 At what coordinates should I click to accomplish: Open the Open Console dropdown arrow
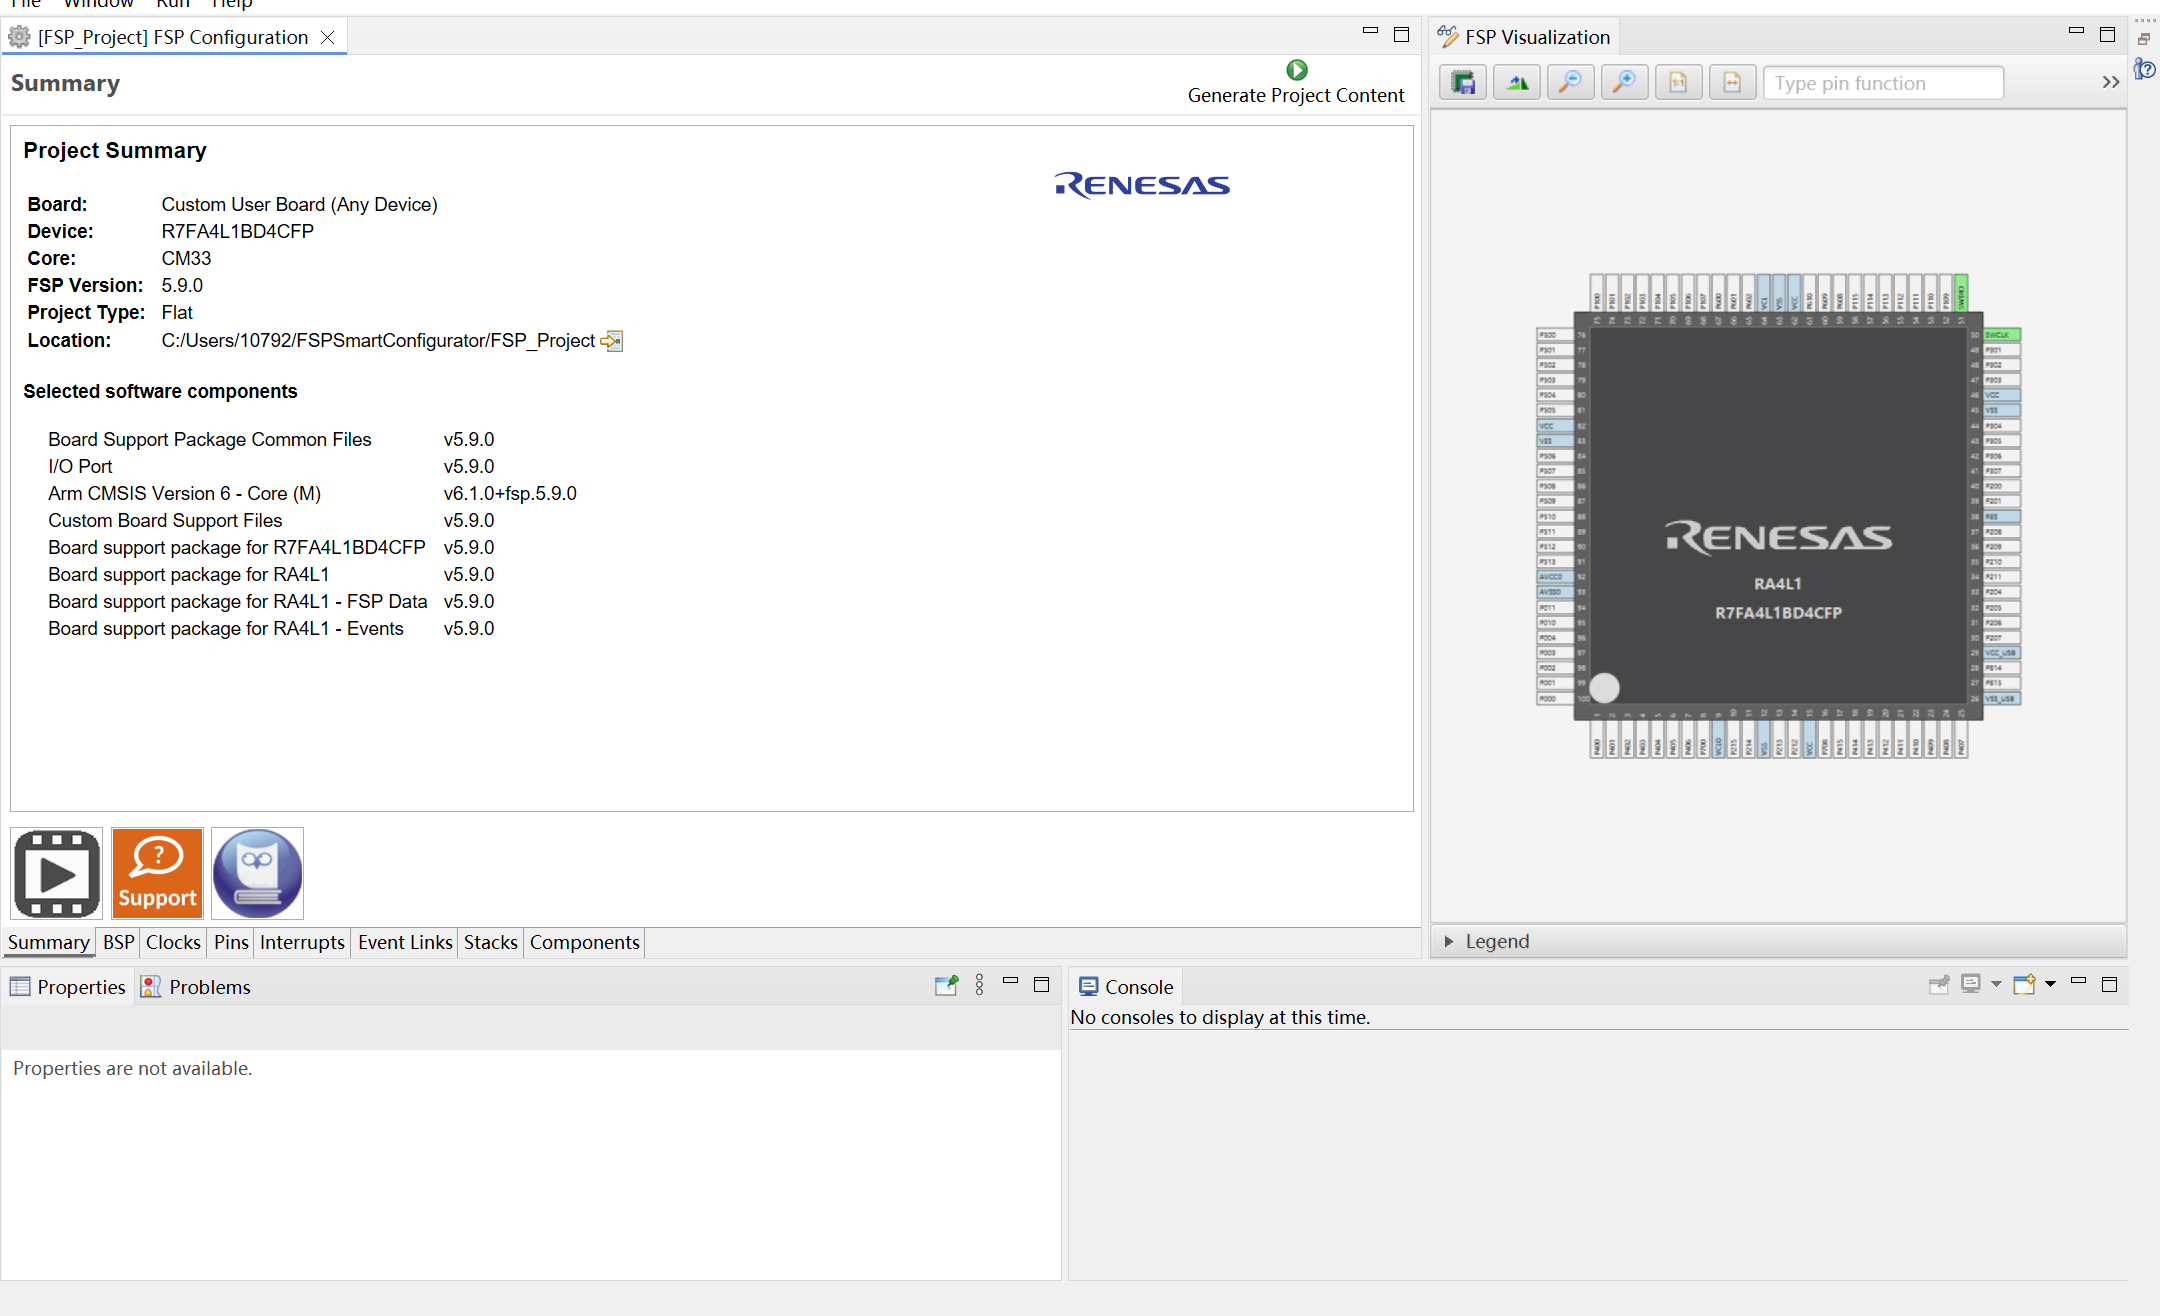(2050, 984)
